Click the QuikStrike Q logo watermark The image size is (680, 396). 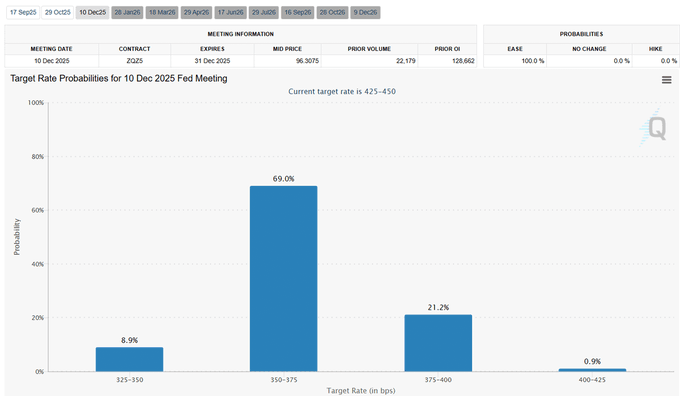coord(653,128)
